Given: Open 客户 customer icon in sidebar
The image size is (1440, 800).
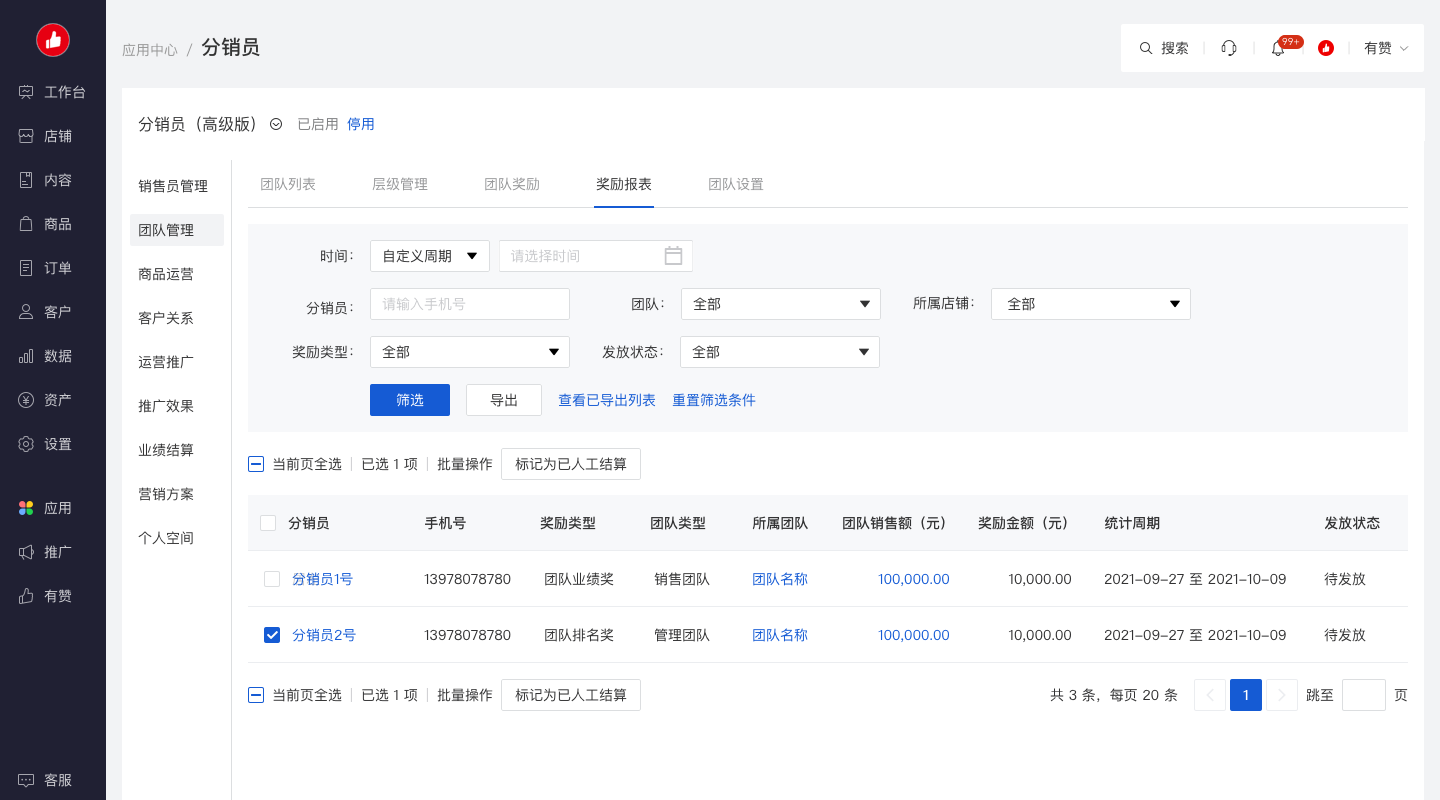Looking at the screenshot, I should 27,312.
